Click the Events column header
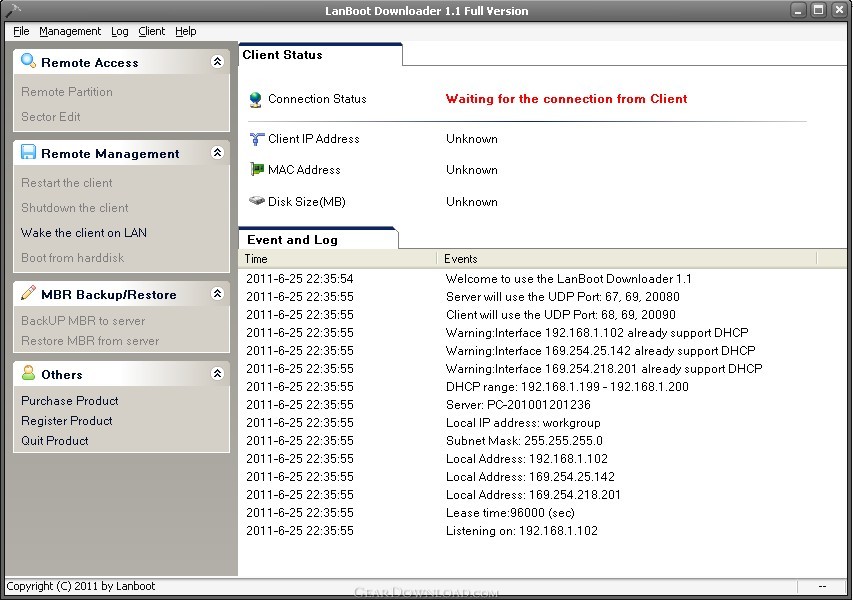This screenshot has height=601, width=853. [x=627, y=259]
